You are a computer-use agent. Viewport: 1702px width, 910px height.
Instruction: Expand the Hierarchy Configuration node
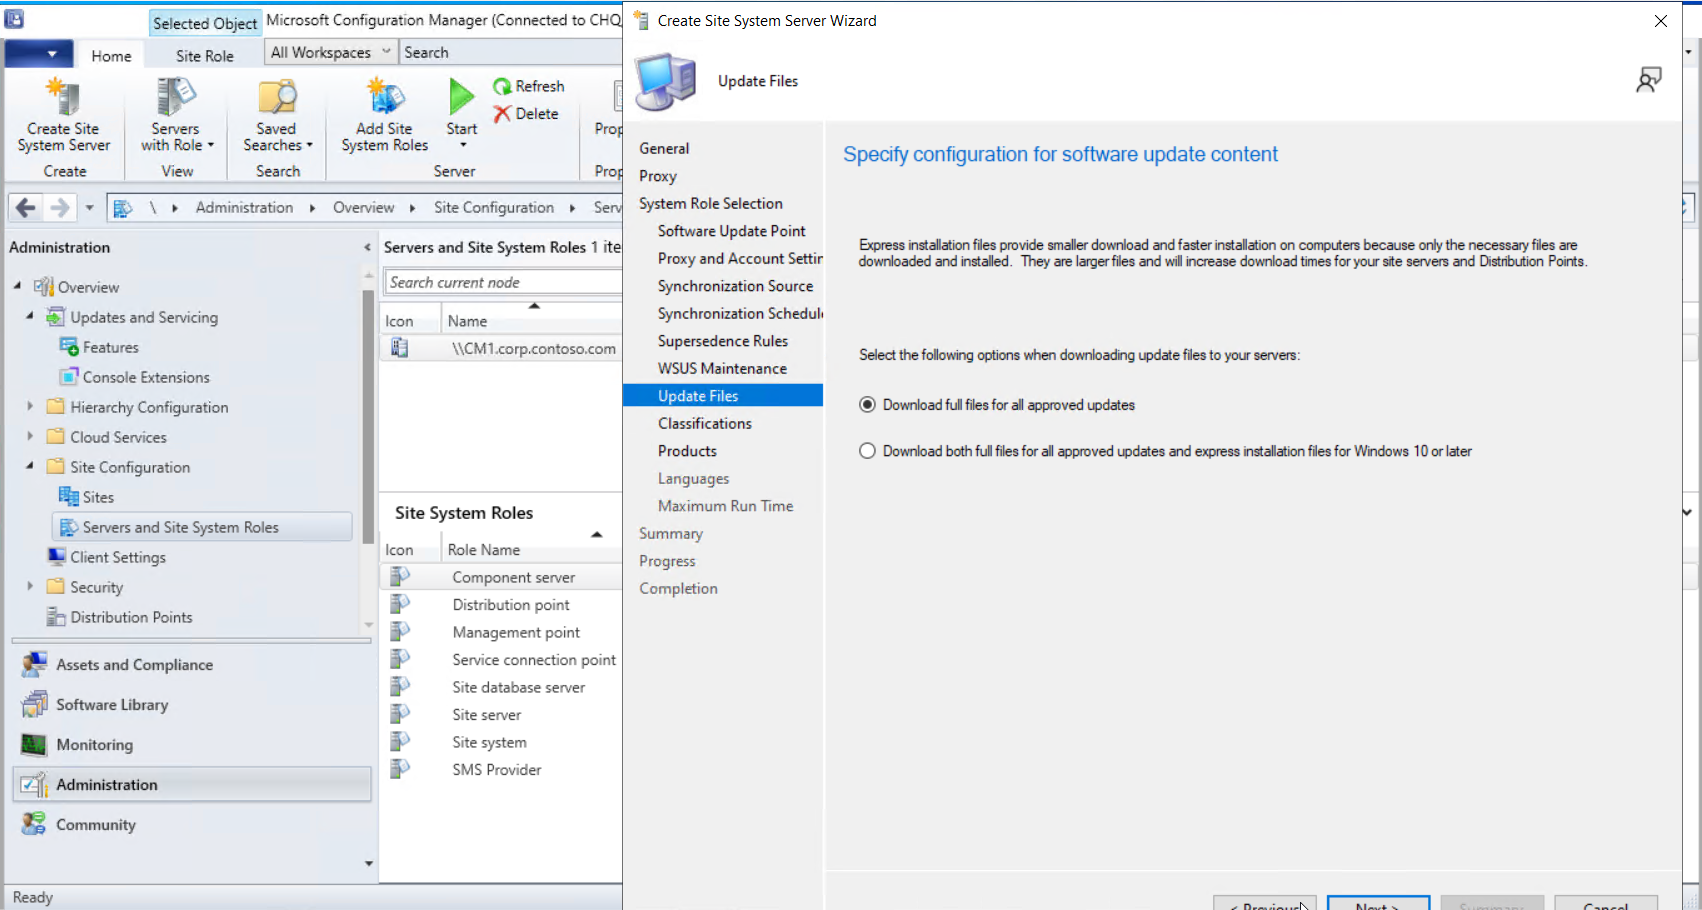click(x=29, y=406)
